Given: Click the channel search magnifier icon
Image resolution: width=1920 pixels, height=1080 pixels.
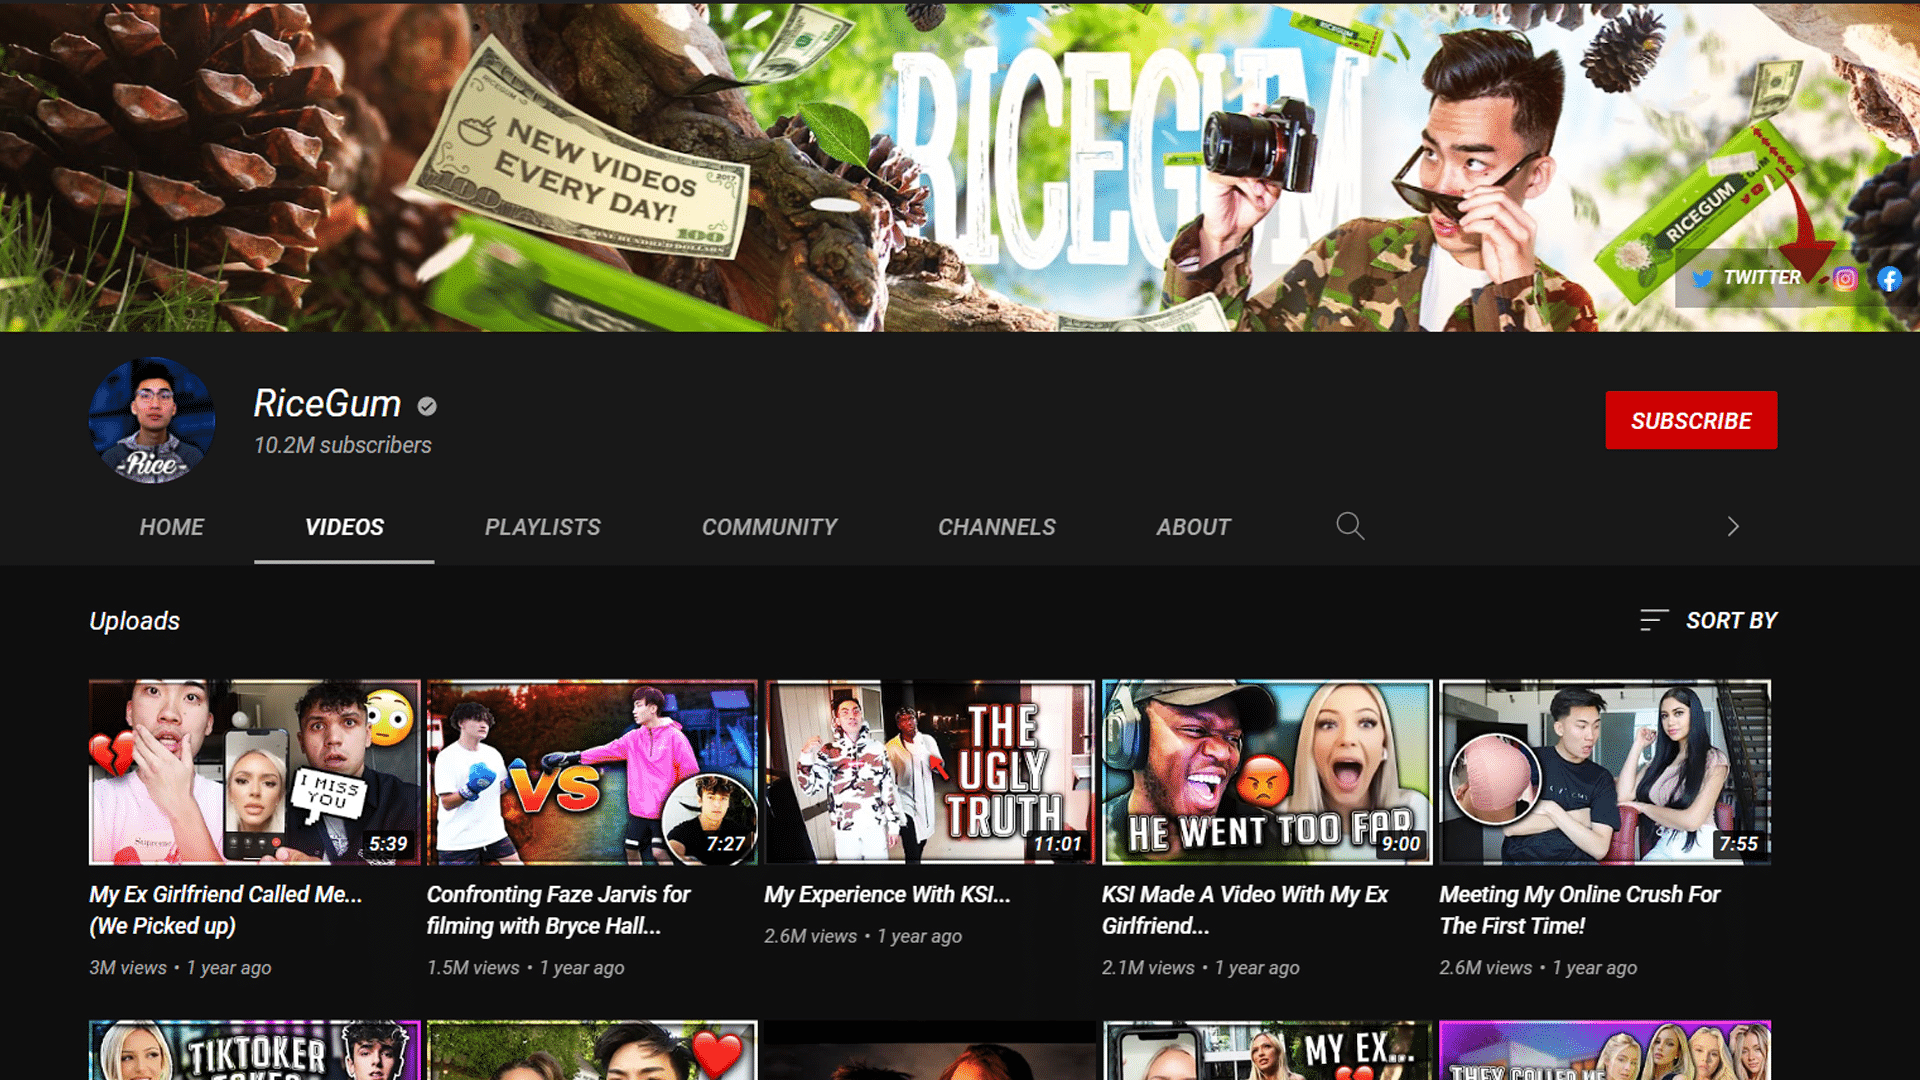Looking at the screenshot, I should pyautogui.click(x=1350, y=526).
